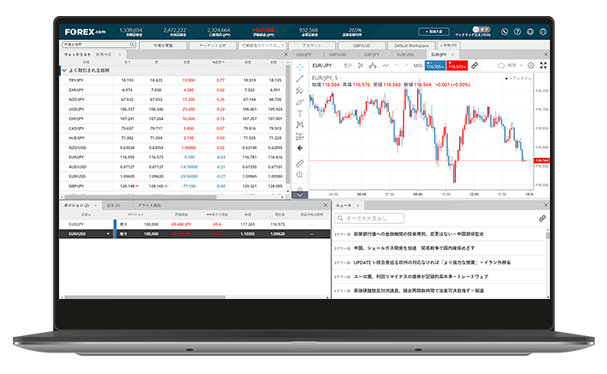The image size is (607, 374).
Task: Redo the last chart action
Action: 406,66
